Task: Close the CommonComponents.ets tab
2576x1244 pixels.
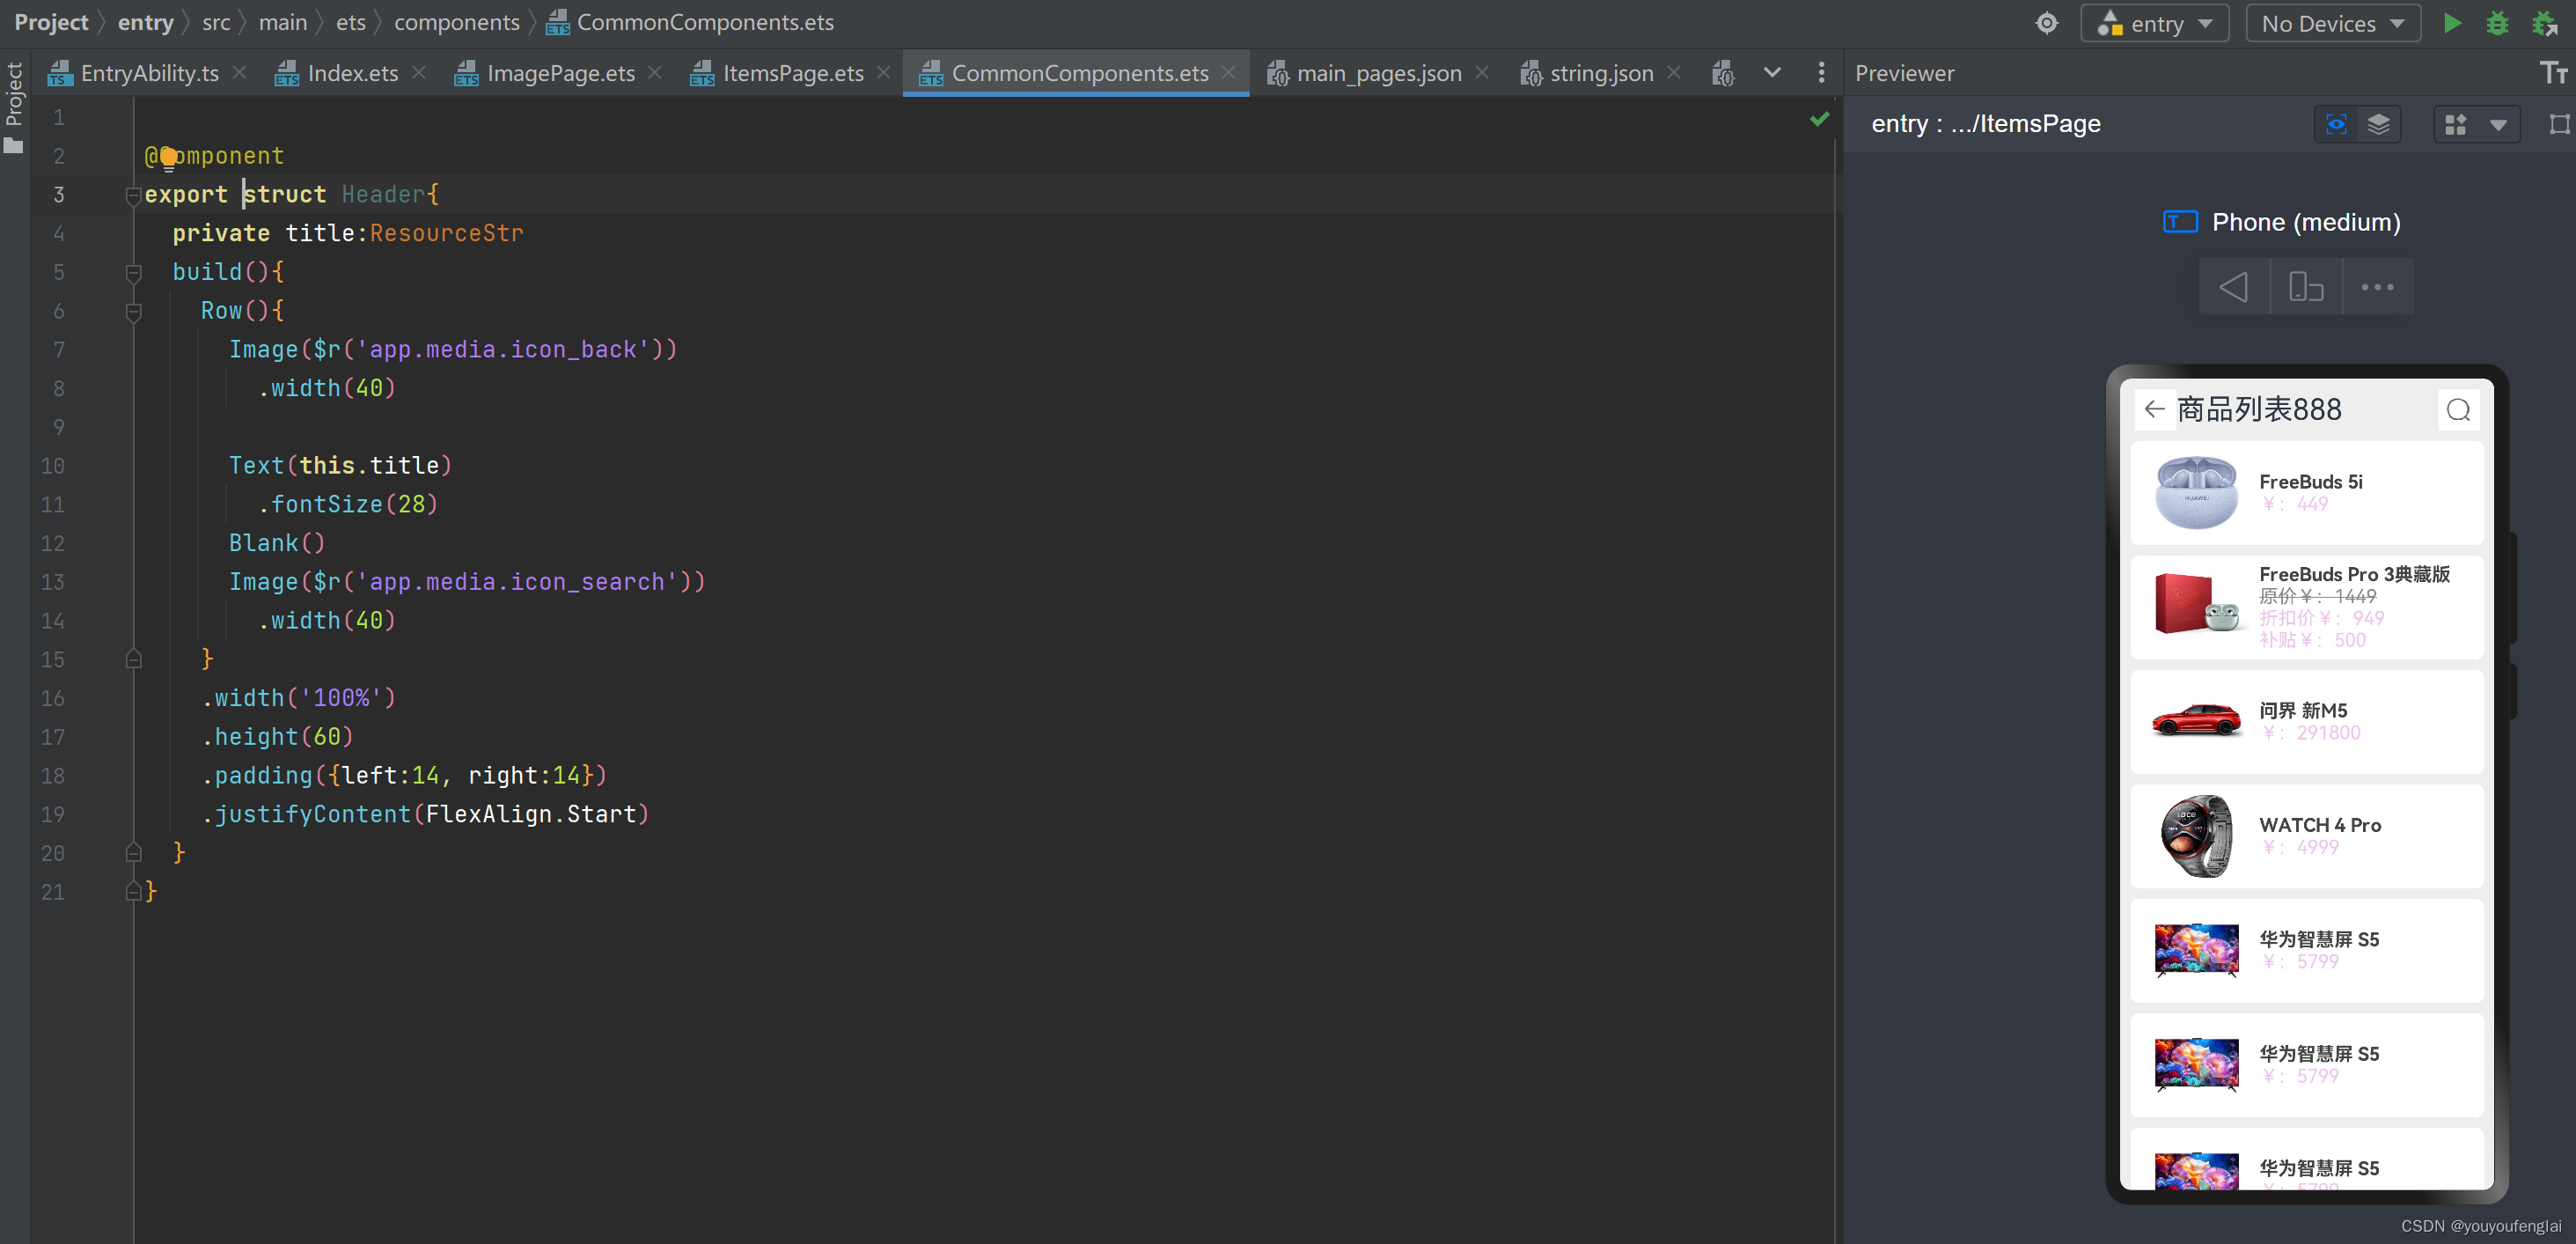Action: (x=1229, y=73)
